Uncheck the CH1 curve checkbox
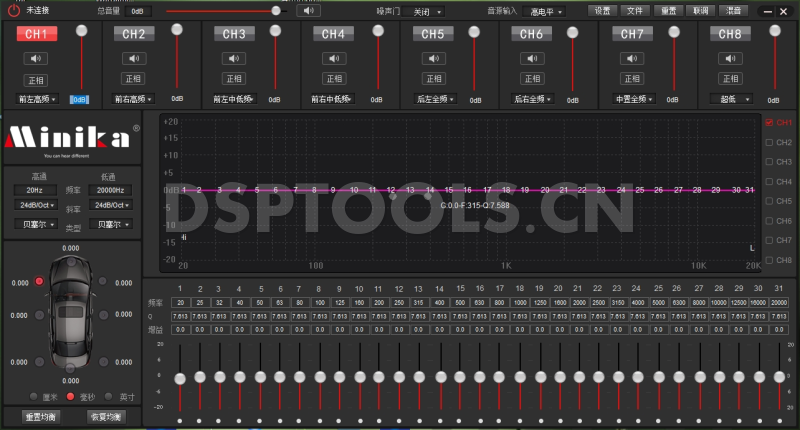This screenshot has height=430, width=800. [769, 122]
